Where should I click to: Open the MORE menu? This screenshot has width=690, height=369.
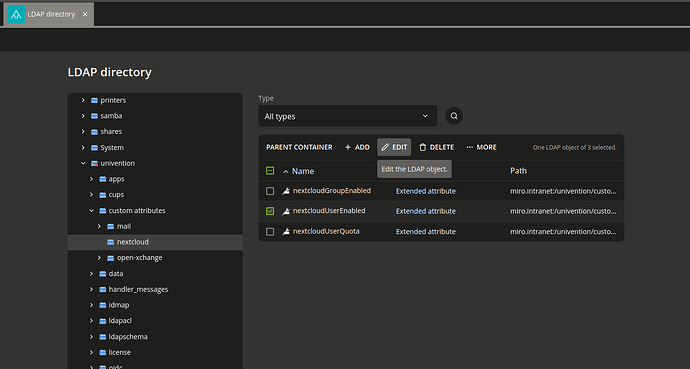point(481,147)
